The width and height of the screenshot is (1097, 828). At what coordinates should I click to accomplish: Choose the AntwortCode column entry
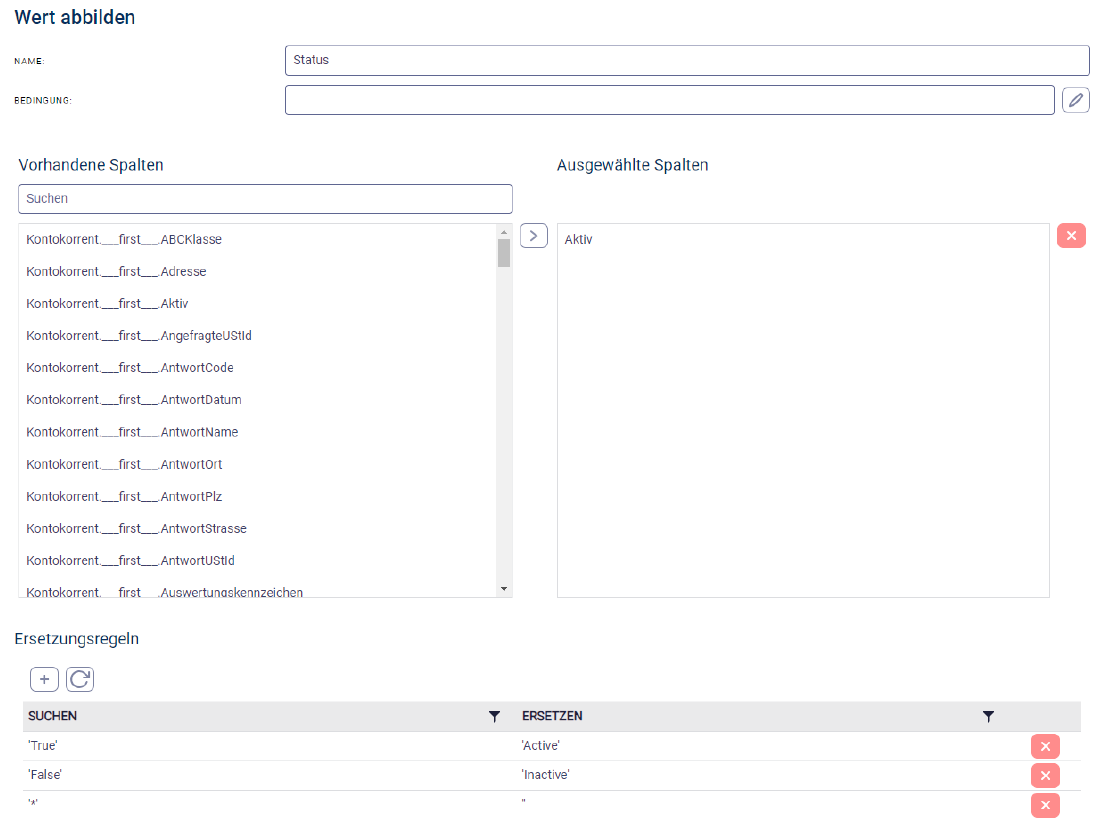[130, 368]
